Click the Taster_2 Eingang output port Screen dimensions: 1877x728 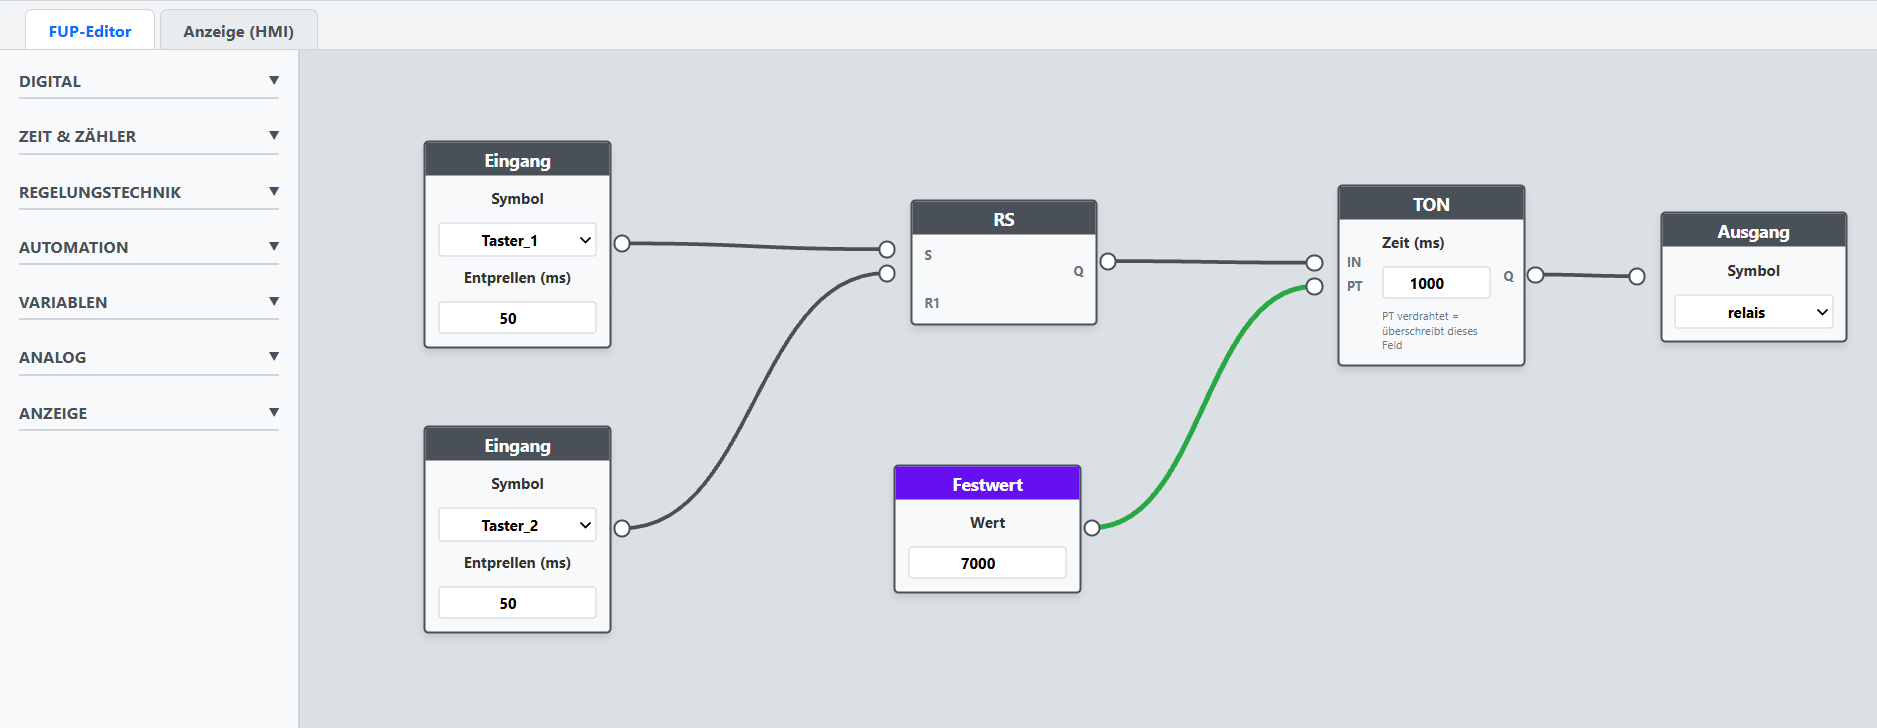click(x=622, y=528)
